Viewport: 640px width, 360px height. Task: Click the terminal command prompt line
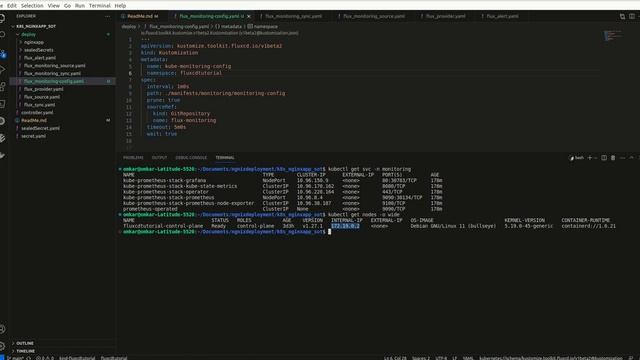[x=227, y=232]
